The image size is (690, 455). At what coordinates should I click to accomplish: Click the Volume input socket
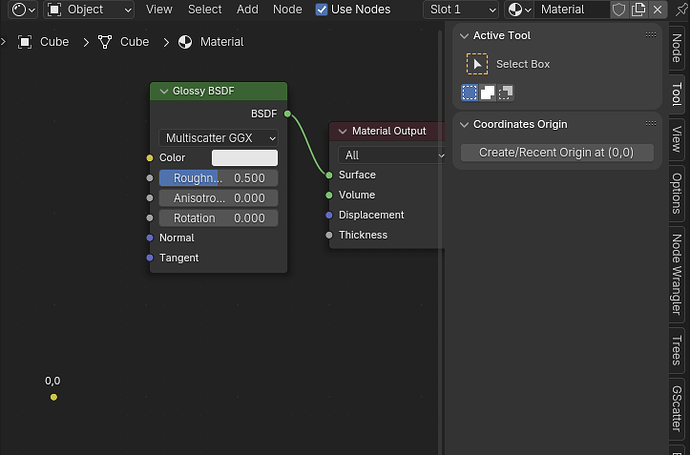pos(329,195)
